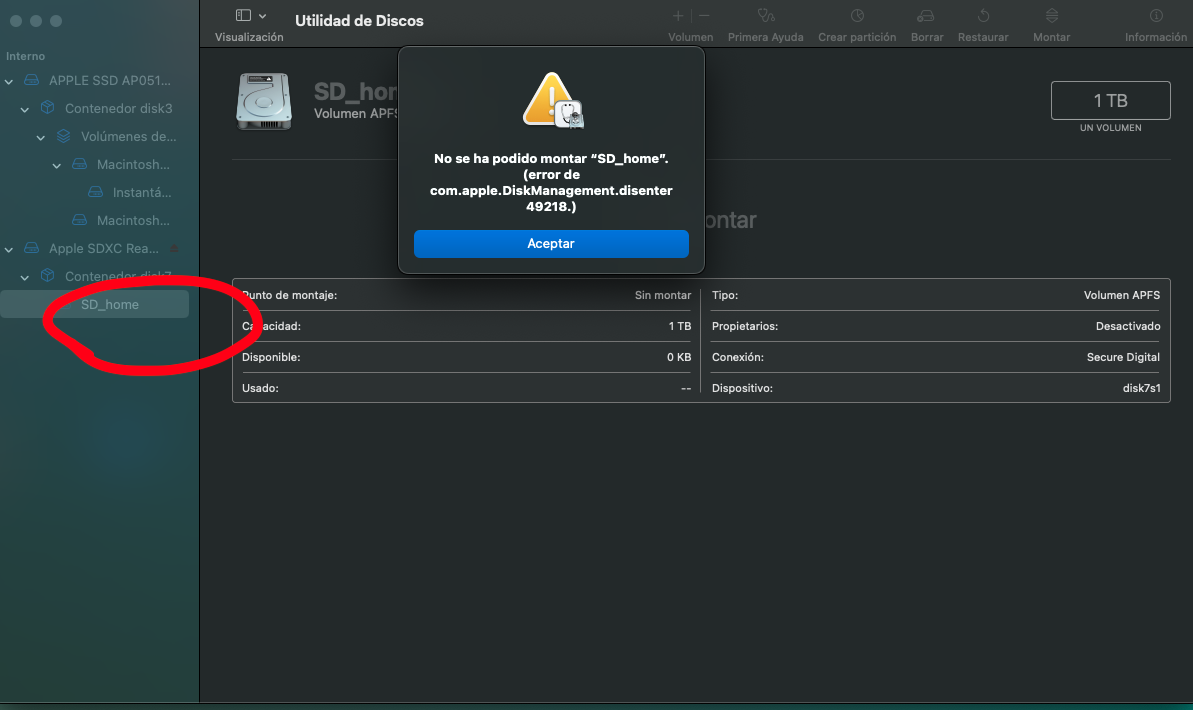Eject the Apple SDXC Reader
Screen dimensions: 1193x710
tap(174, 248)
